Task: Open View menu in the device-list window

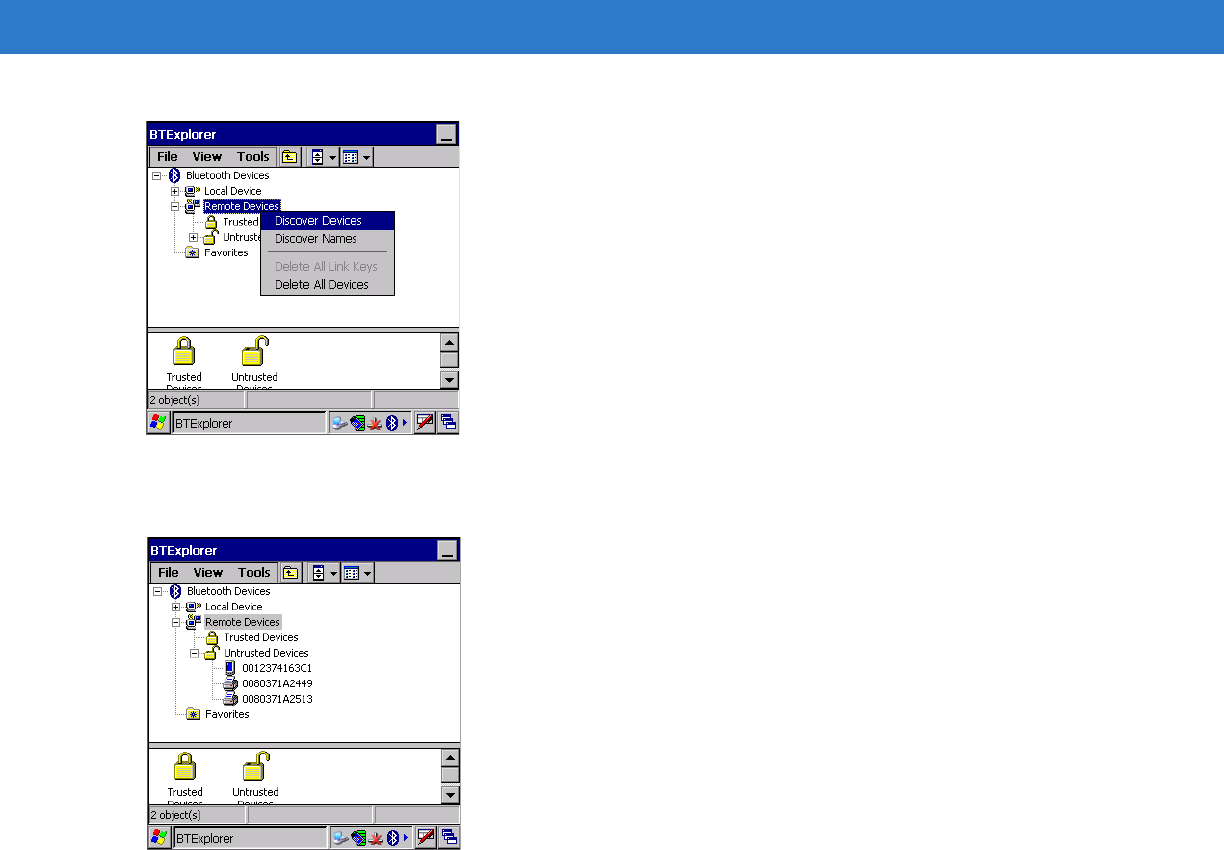Action: [x=208, y=573]
